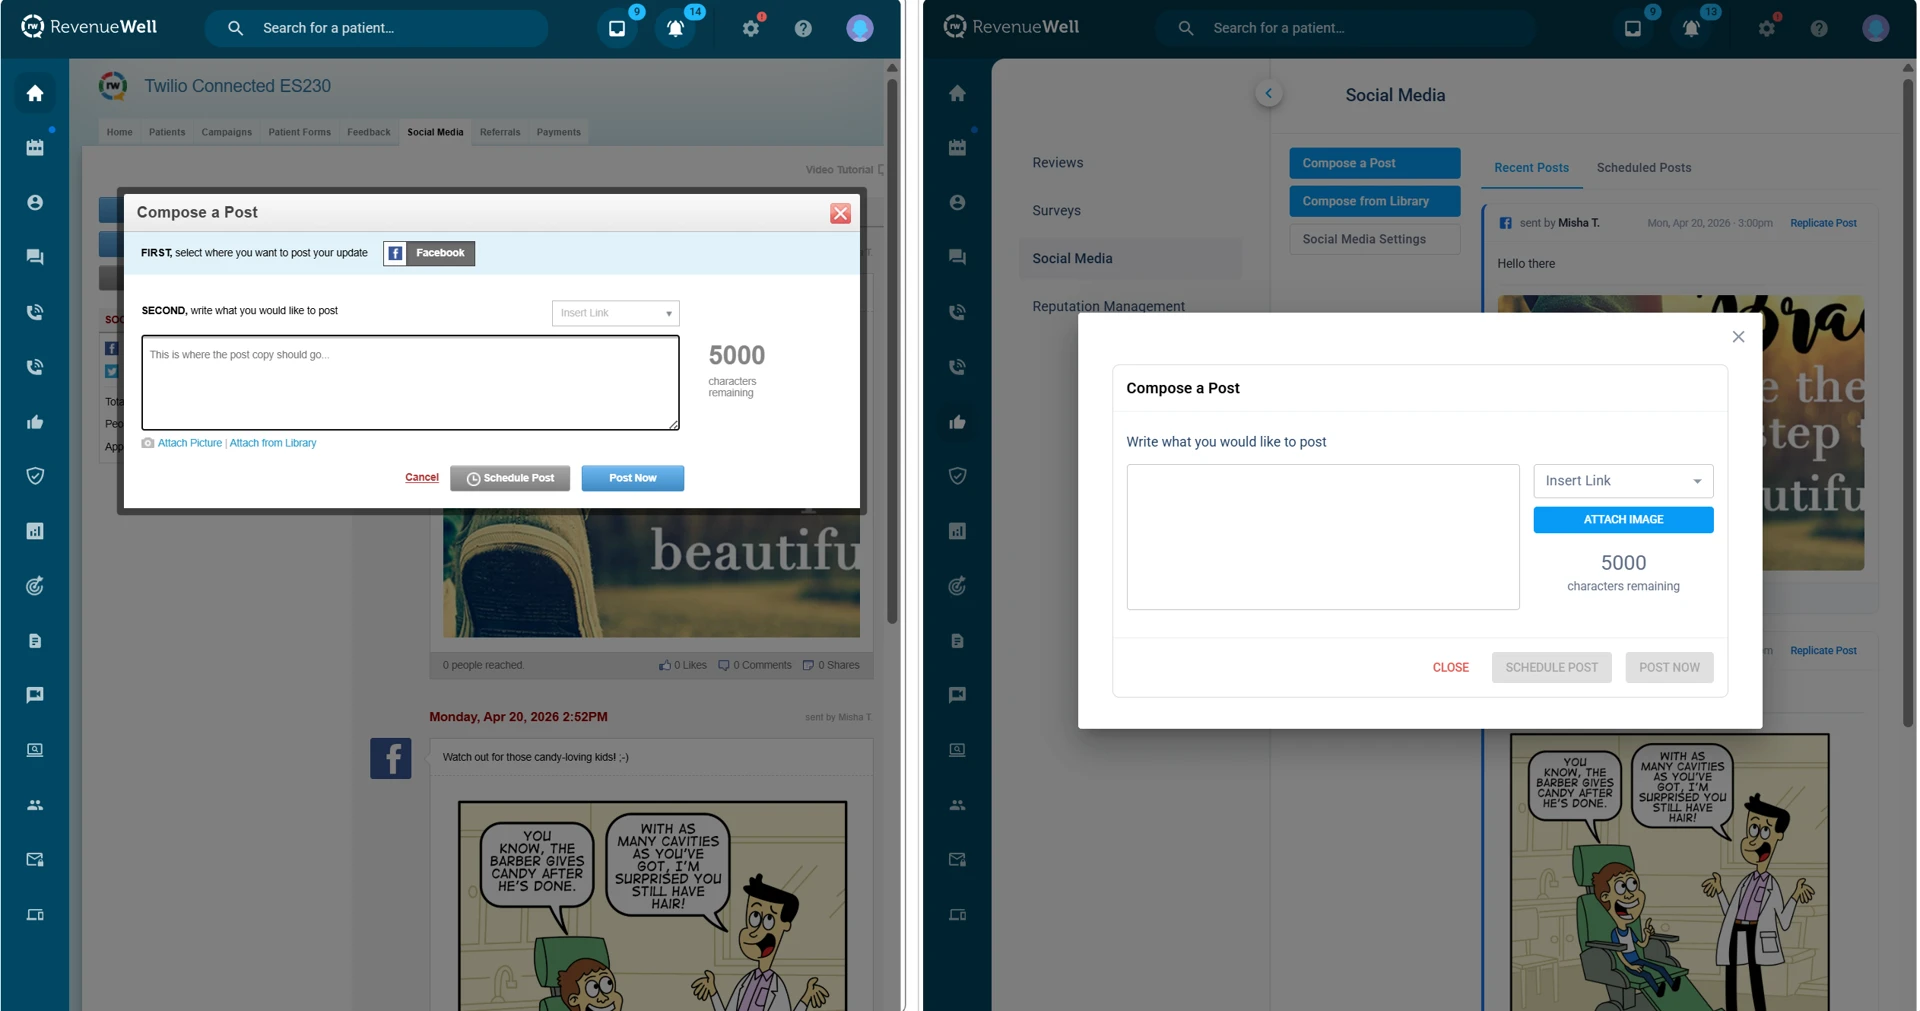The width and height of the screenshot is (1920, 1011).
Task: Toggle the Facebook posting destination button
Action: pos(429,254)
